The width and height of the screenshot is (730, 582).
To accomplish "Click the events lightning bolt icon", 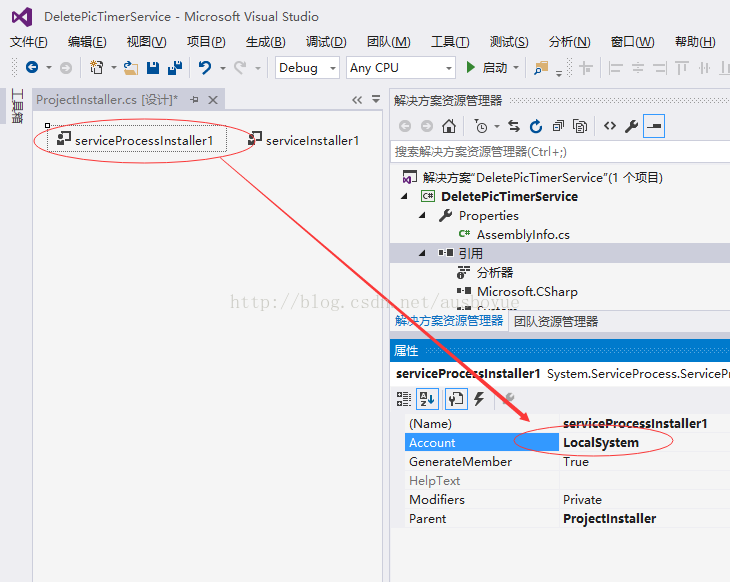I will 479,399.
